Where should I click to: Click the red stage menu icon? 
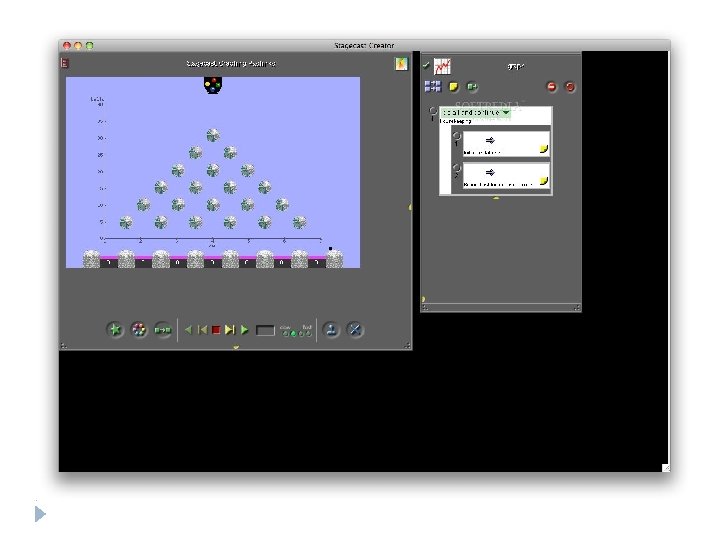click(65, 63)
